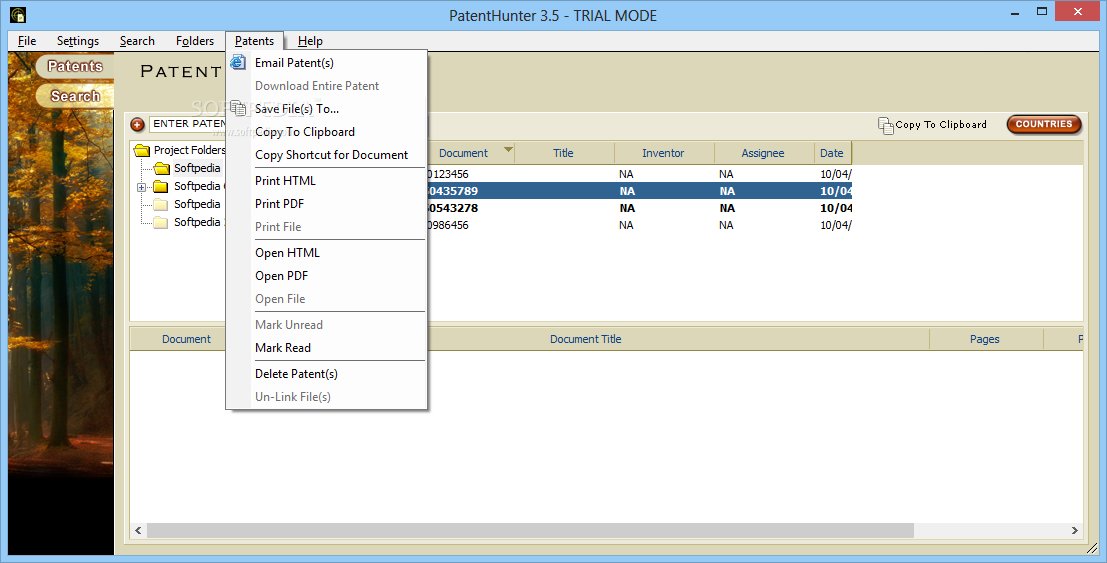The image size is (1107, 563).
Task: Minimize the PatentHunter window
Action: pyautogui.click(x=1015, y=12)
